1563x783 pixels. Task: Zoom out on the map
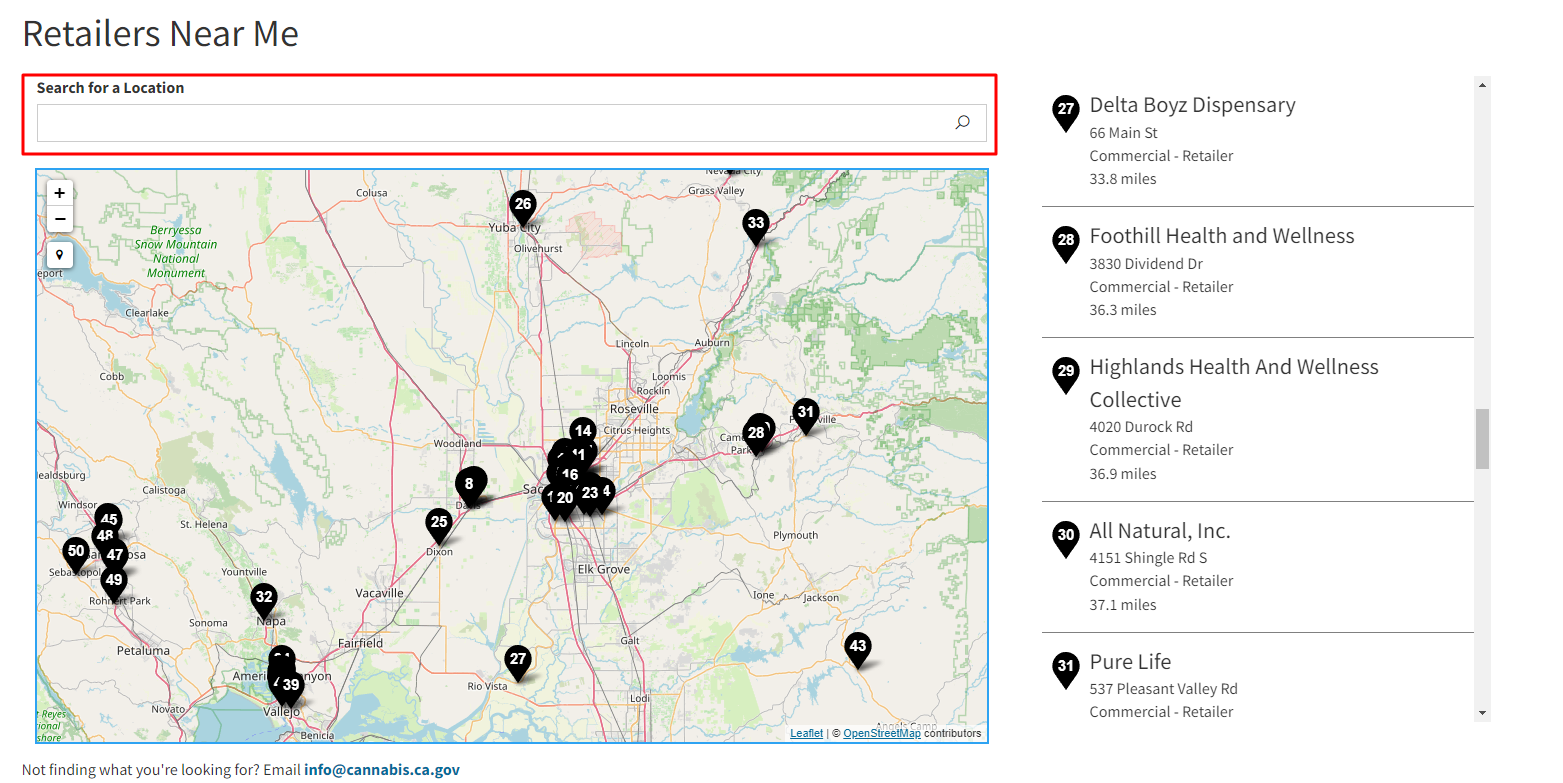tap(60, 219)
